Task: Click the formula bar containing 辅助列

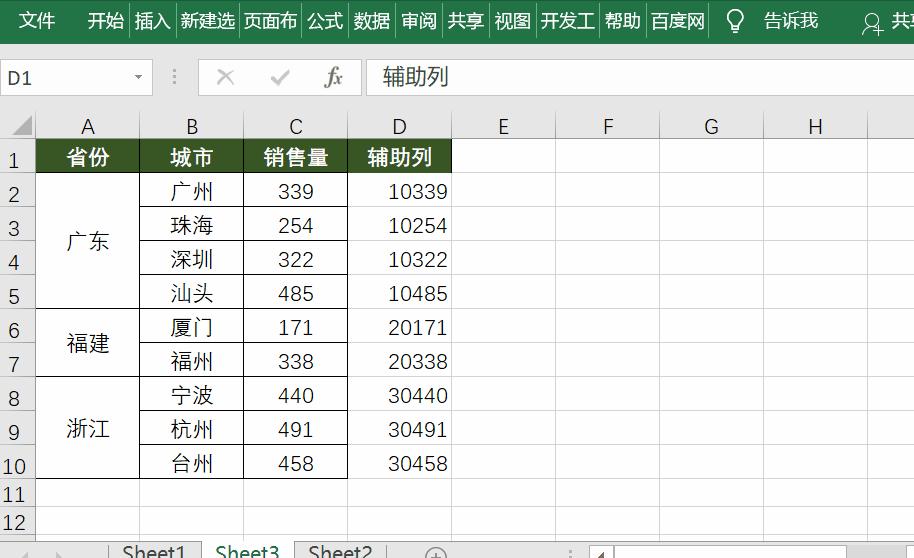Action: pos(640,77)
